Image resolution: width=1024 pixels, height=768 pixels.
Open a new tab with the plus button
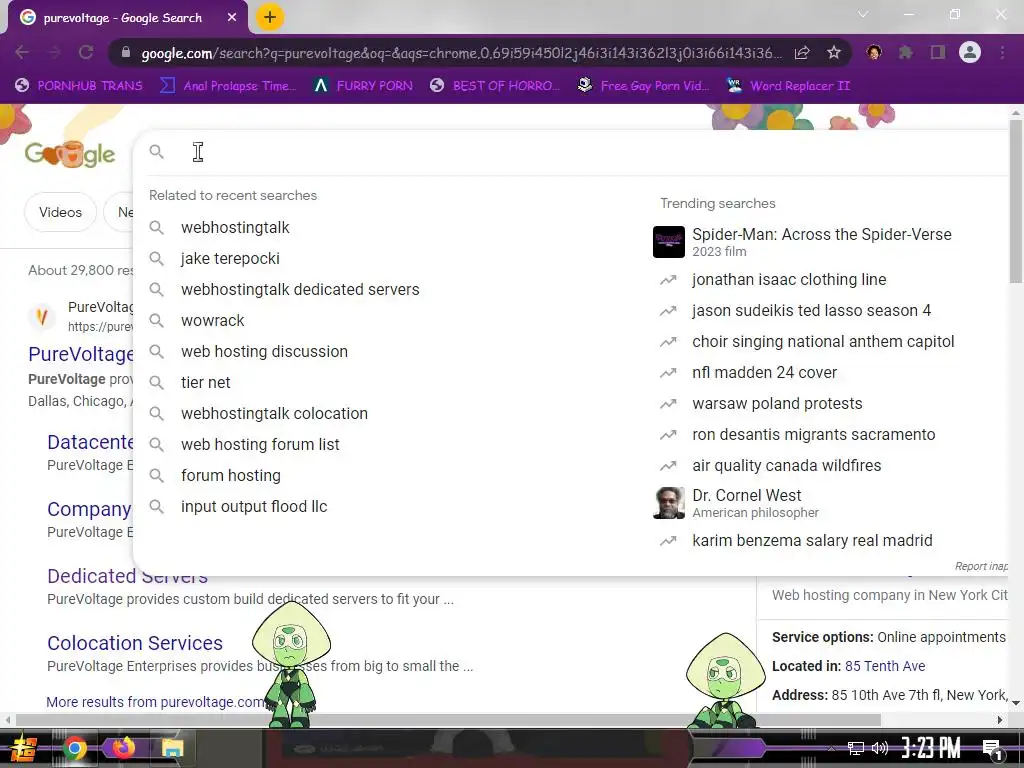click(x=270, y=17)
